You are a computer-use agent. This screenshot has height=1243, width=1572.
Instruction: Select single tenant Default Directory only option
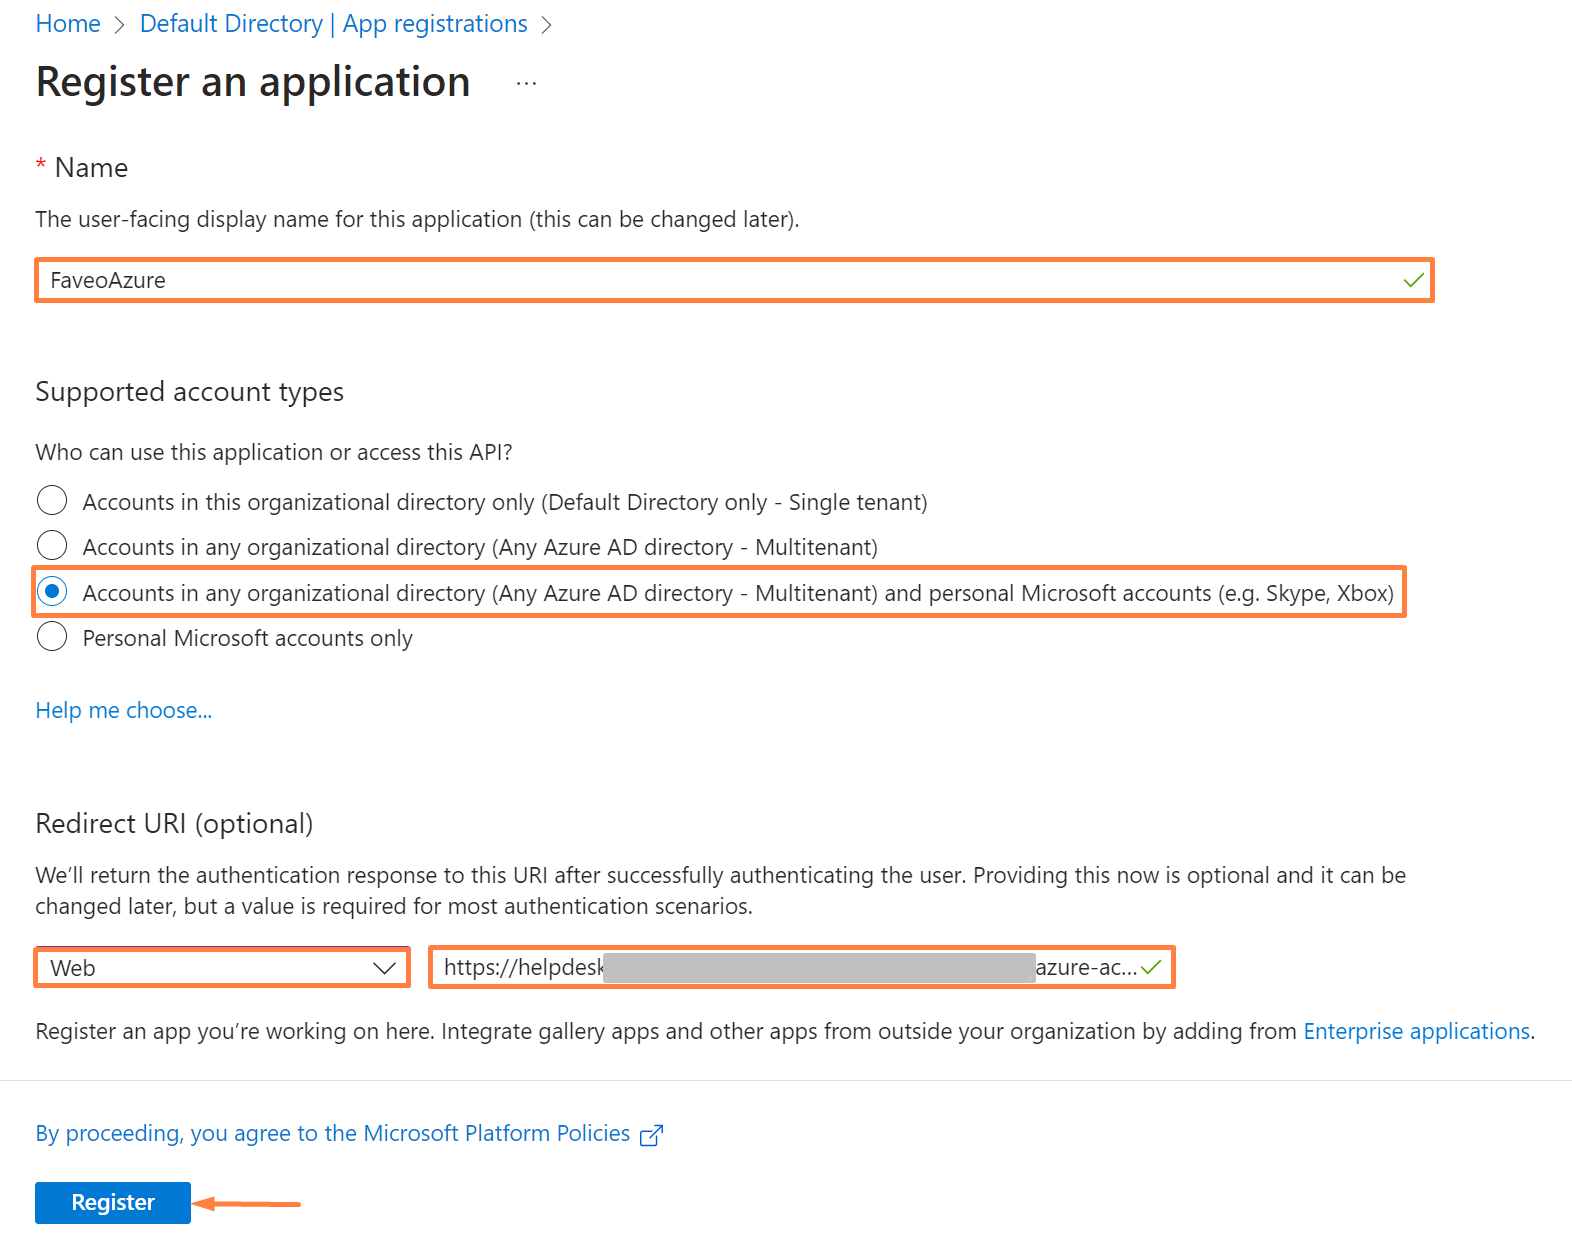click(x=52, y=501)
